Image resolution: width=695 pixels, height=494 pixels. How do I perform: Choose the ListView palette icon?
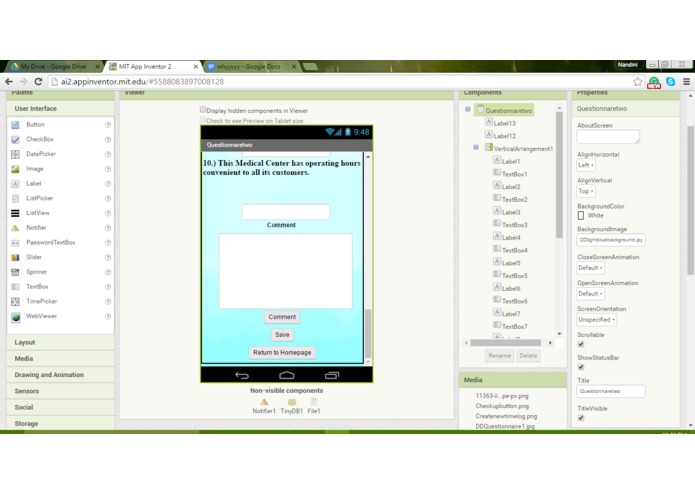click(x=15, y=213)
